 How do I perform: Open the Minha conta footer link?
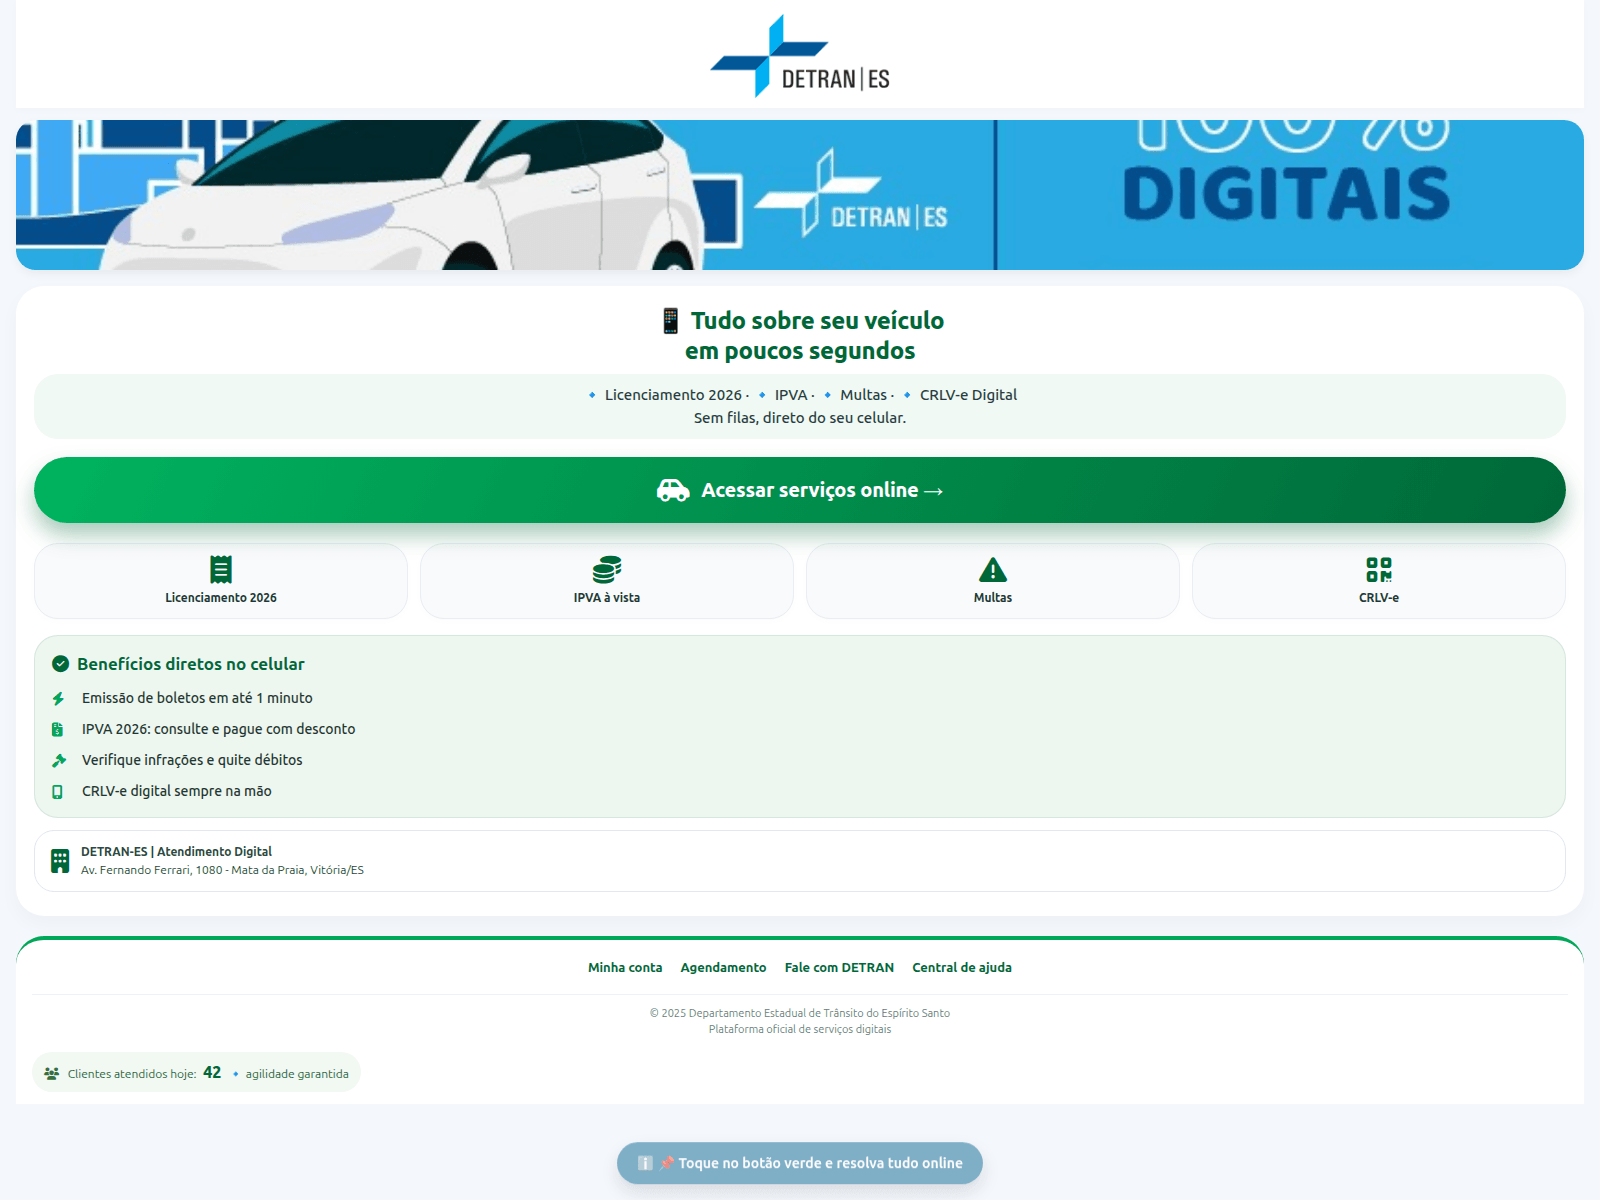click(x=625, y=967)
